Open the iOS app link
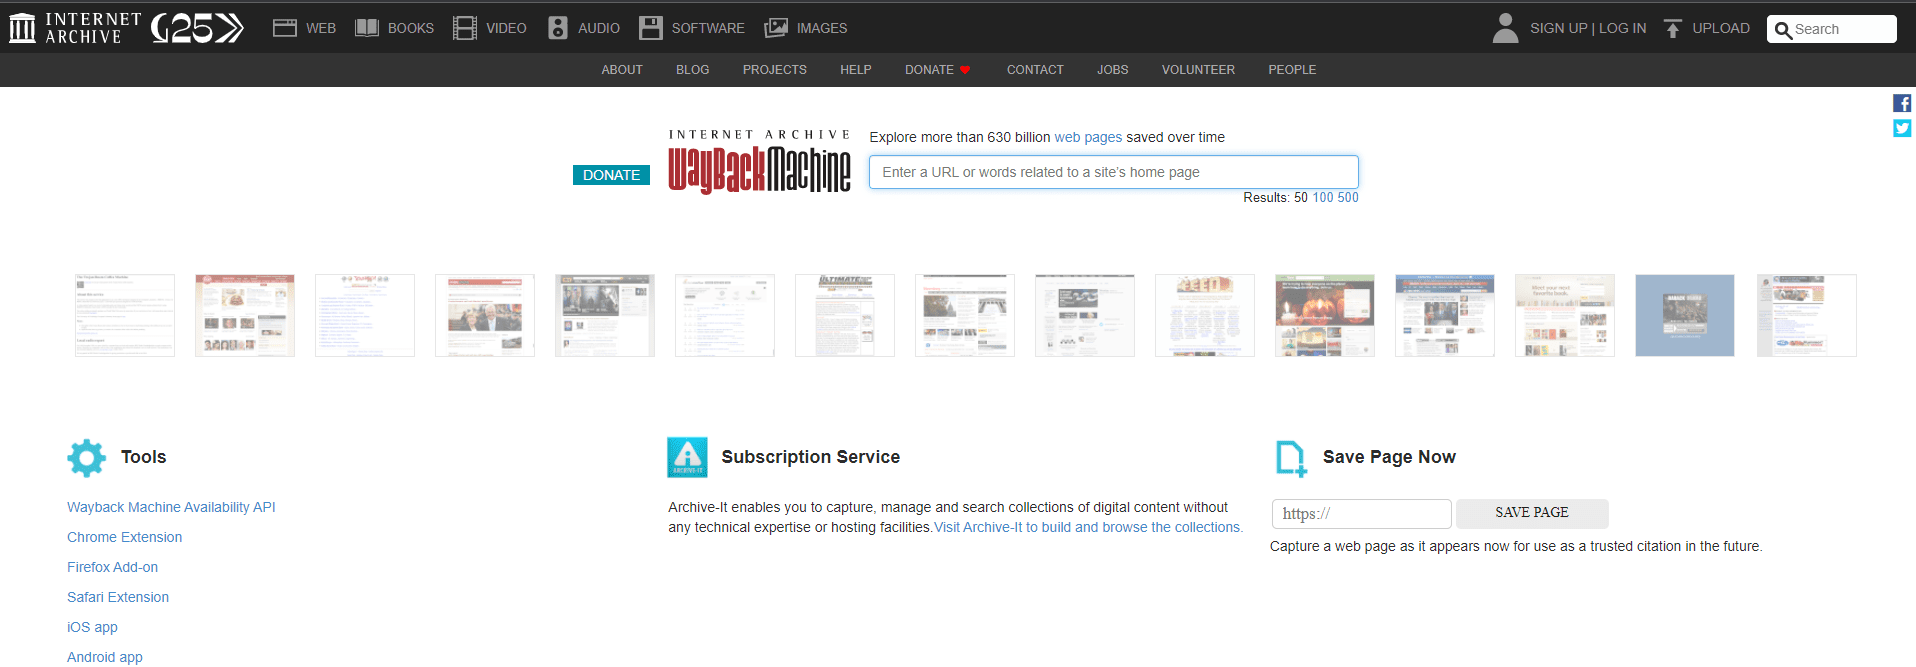The height and width of the screenshot is (667, 1916). click(x=92, y=627)
